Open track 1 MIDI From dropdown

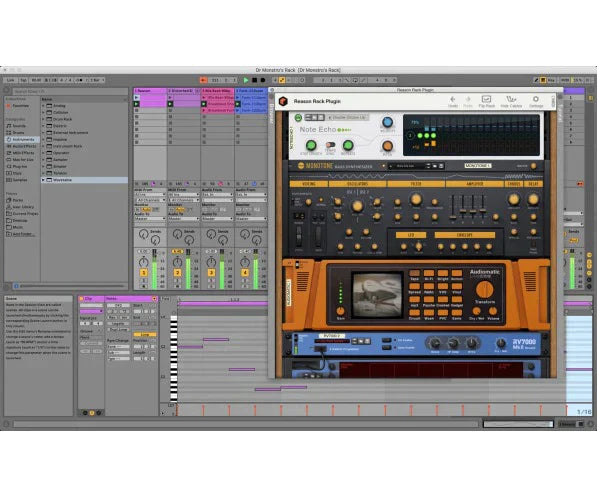click(x=150, y=194)
